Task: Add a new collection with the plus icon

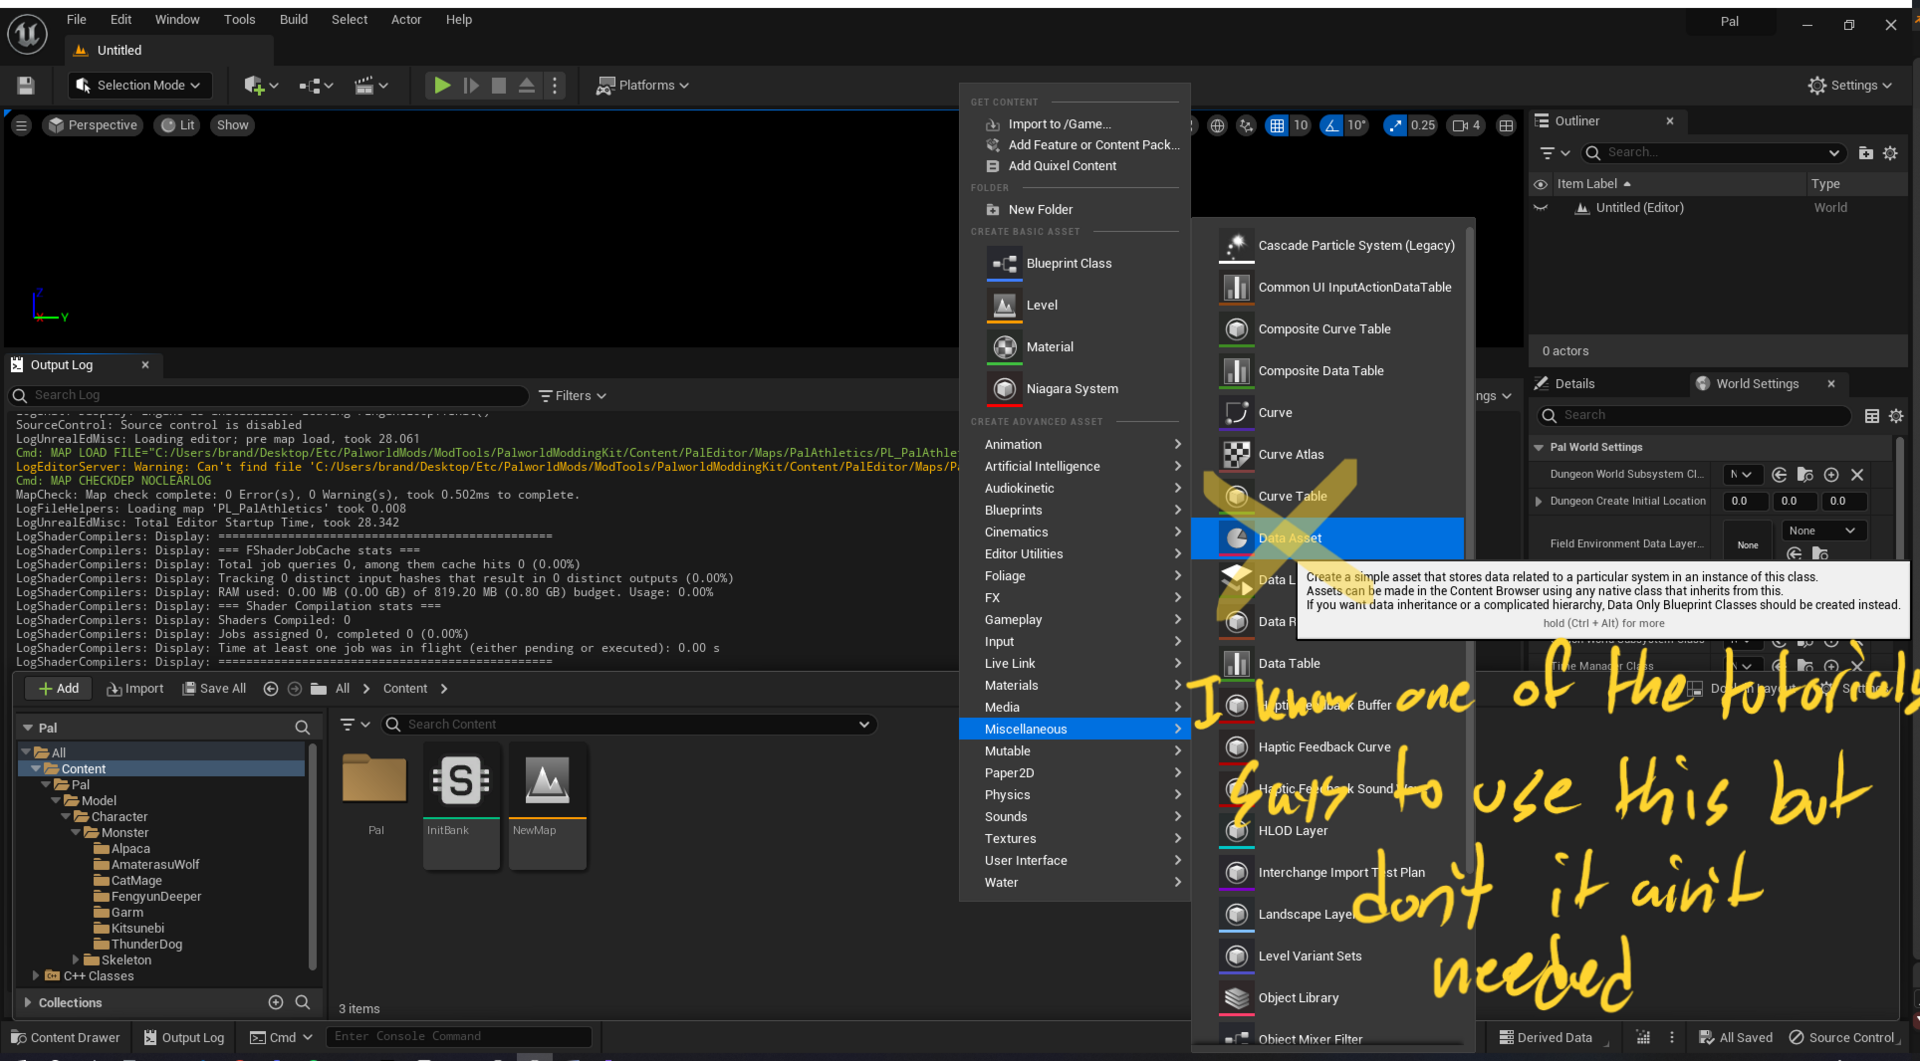Action: pos(276,1002)
